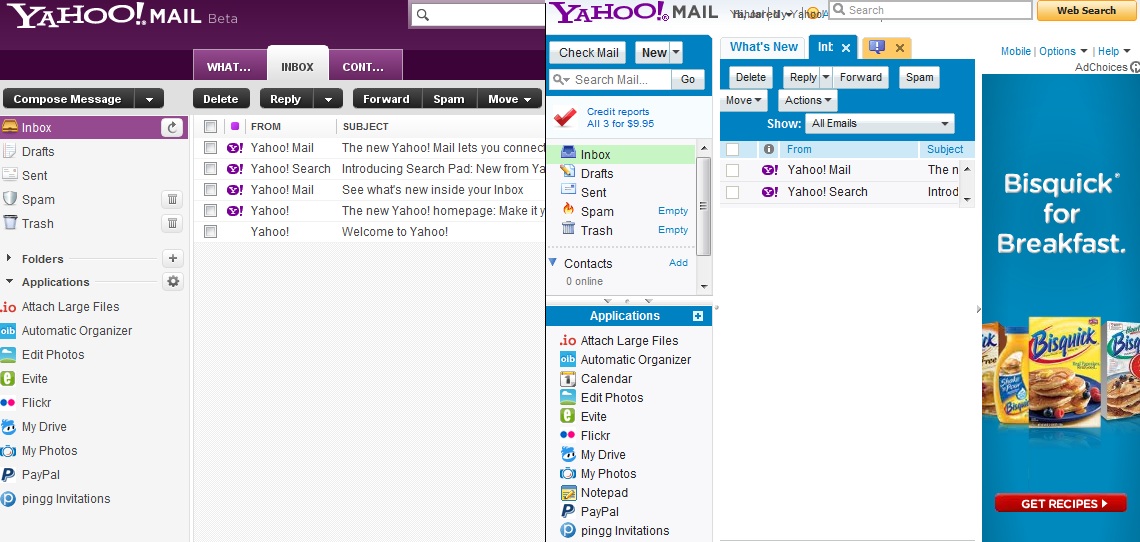The image size is (1140, 542).
Task: Open Beta Reply dropdown arrow
Action: [x=328, y=99]
